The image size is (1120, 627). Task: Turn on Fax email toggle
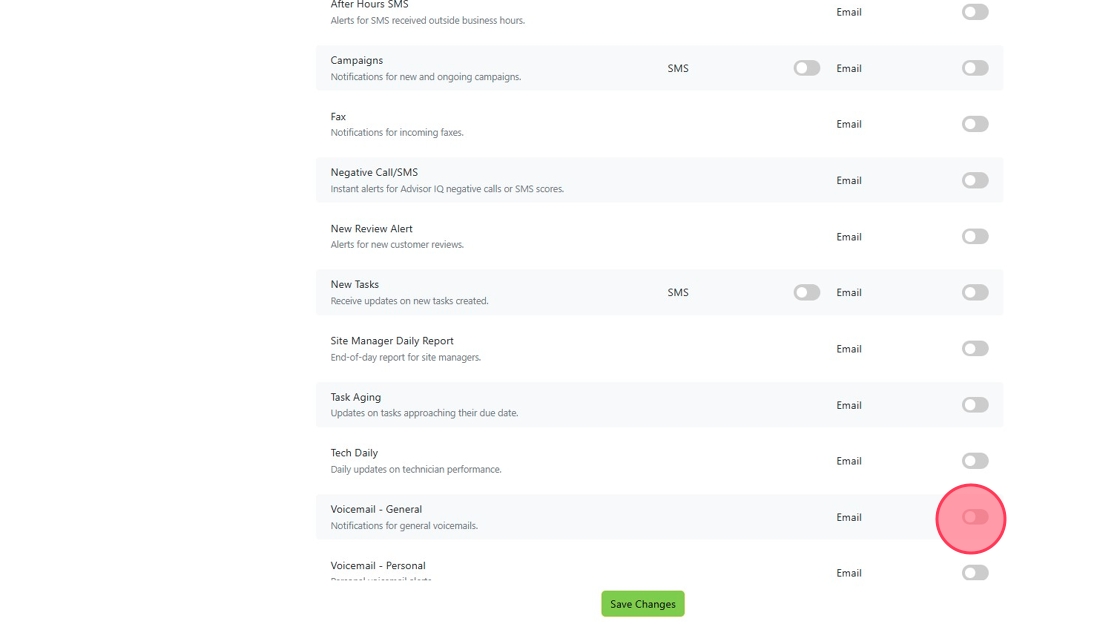(975, 124)
